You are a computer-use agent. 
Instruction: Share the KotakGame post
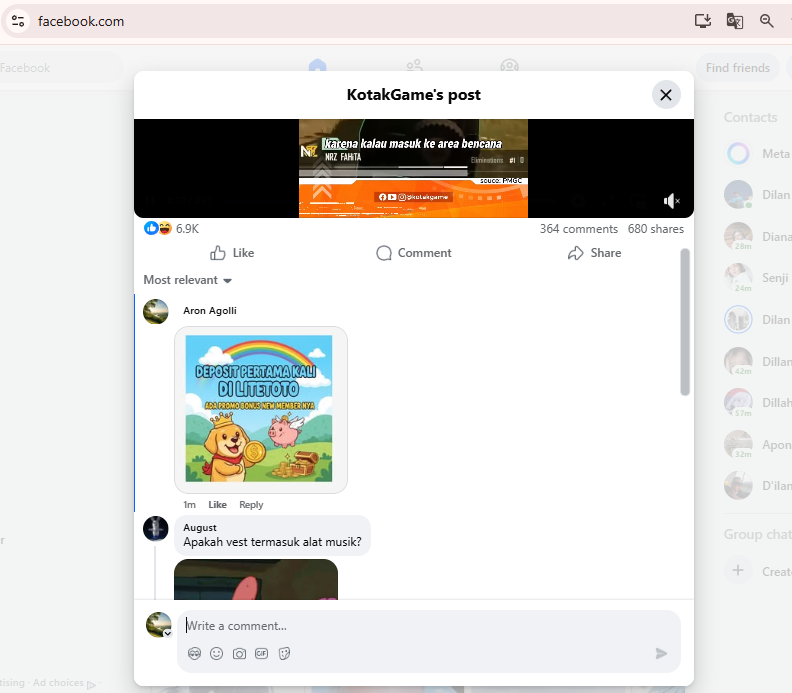pyautogui.click(x=595, y=253)
